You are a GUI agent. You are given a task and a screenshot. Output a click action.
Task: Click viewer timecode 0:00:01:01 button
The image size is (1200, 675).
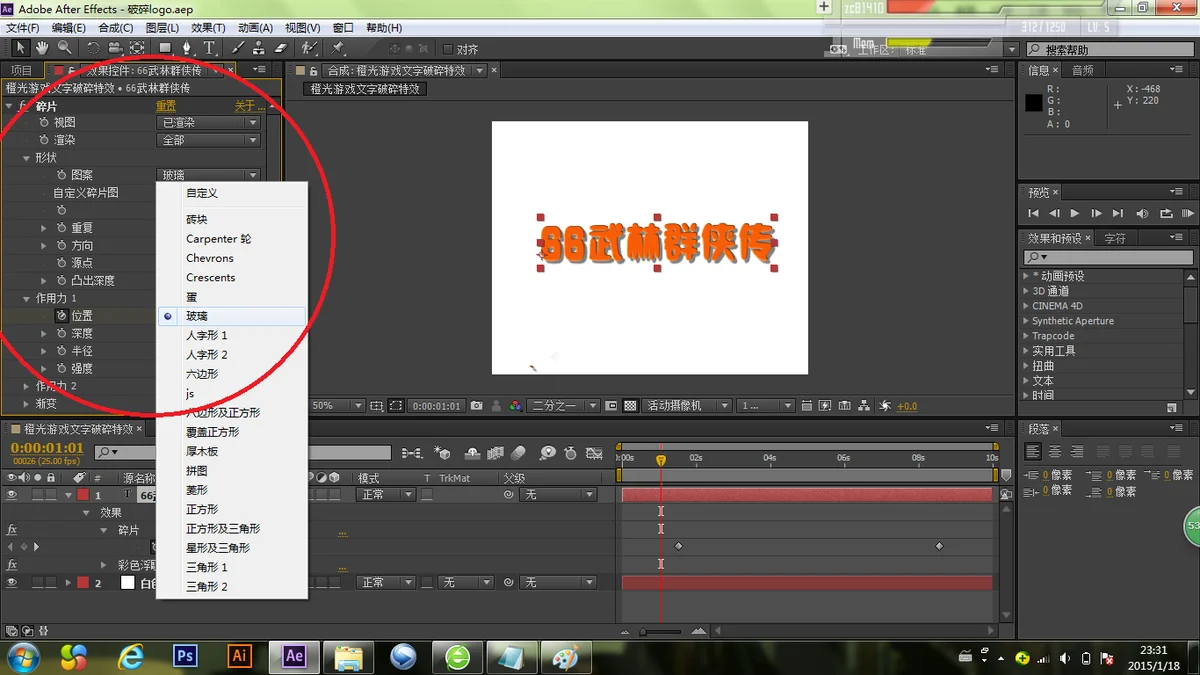point(436,406)
